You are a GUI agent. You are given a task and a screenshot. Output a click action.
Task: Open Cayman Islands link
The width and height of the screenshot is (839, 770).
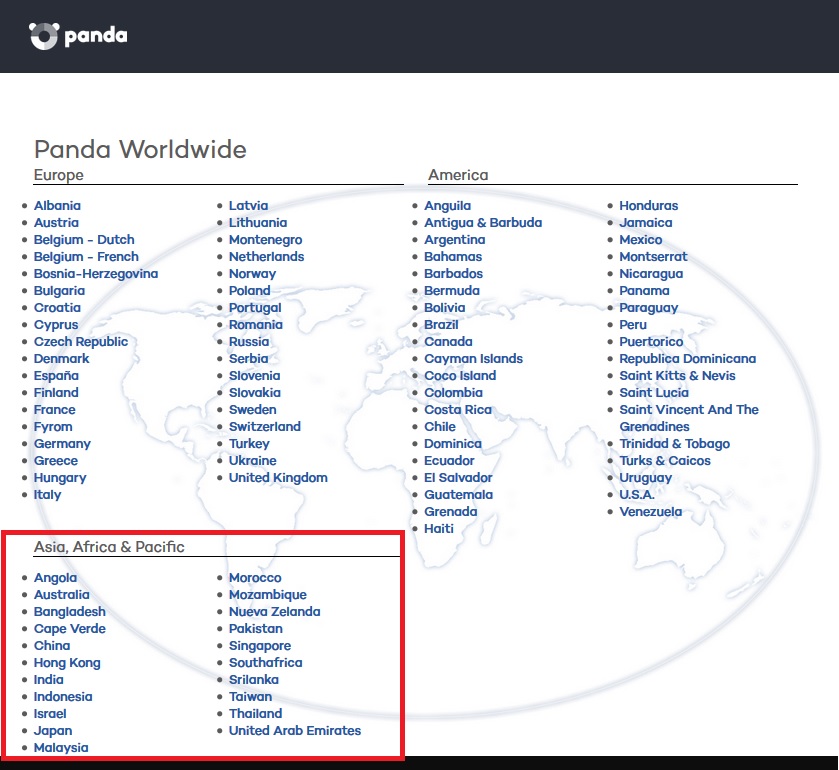click(474, 359)
